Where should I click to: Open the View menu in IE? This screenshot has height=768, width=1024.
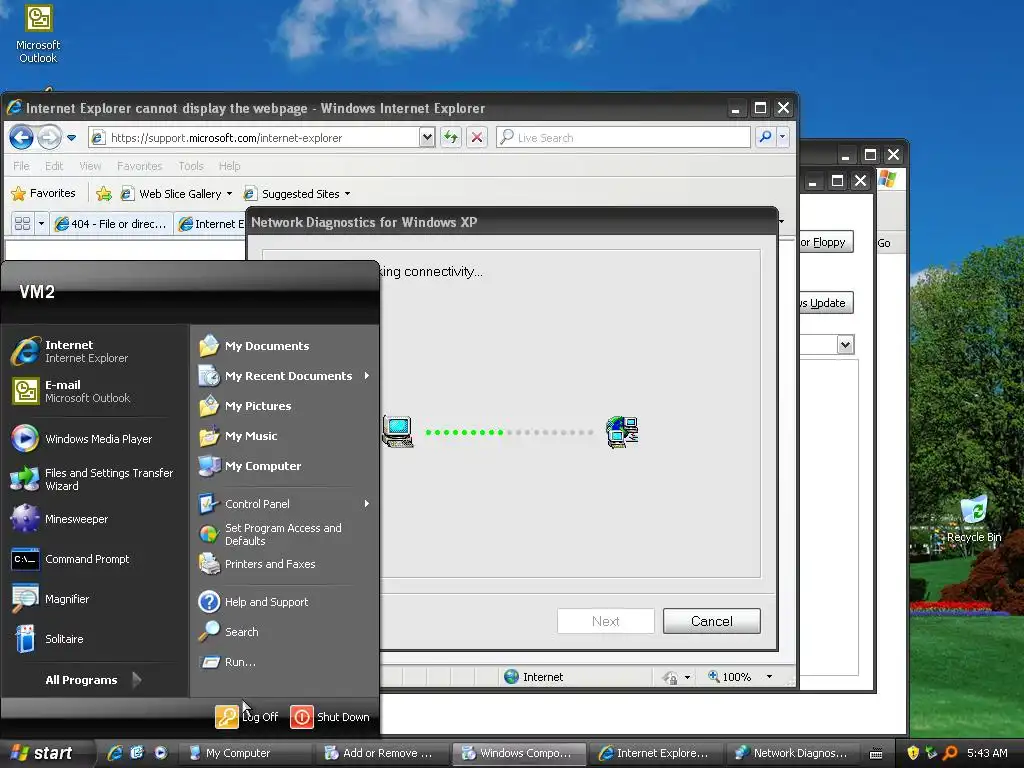tap(89, 166)
